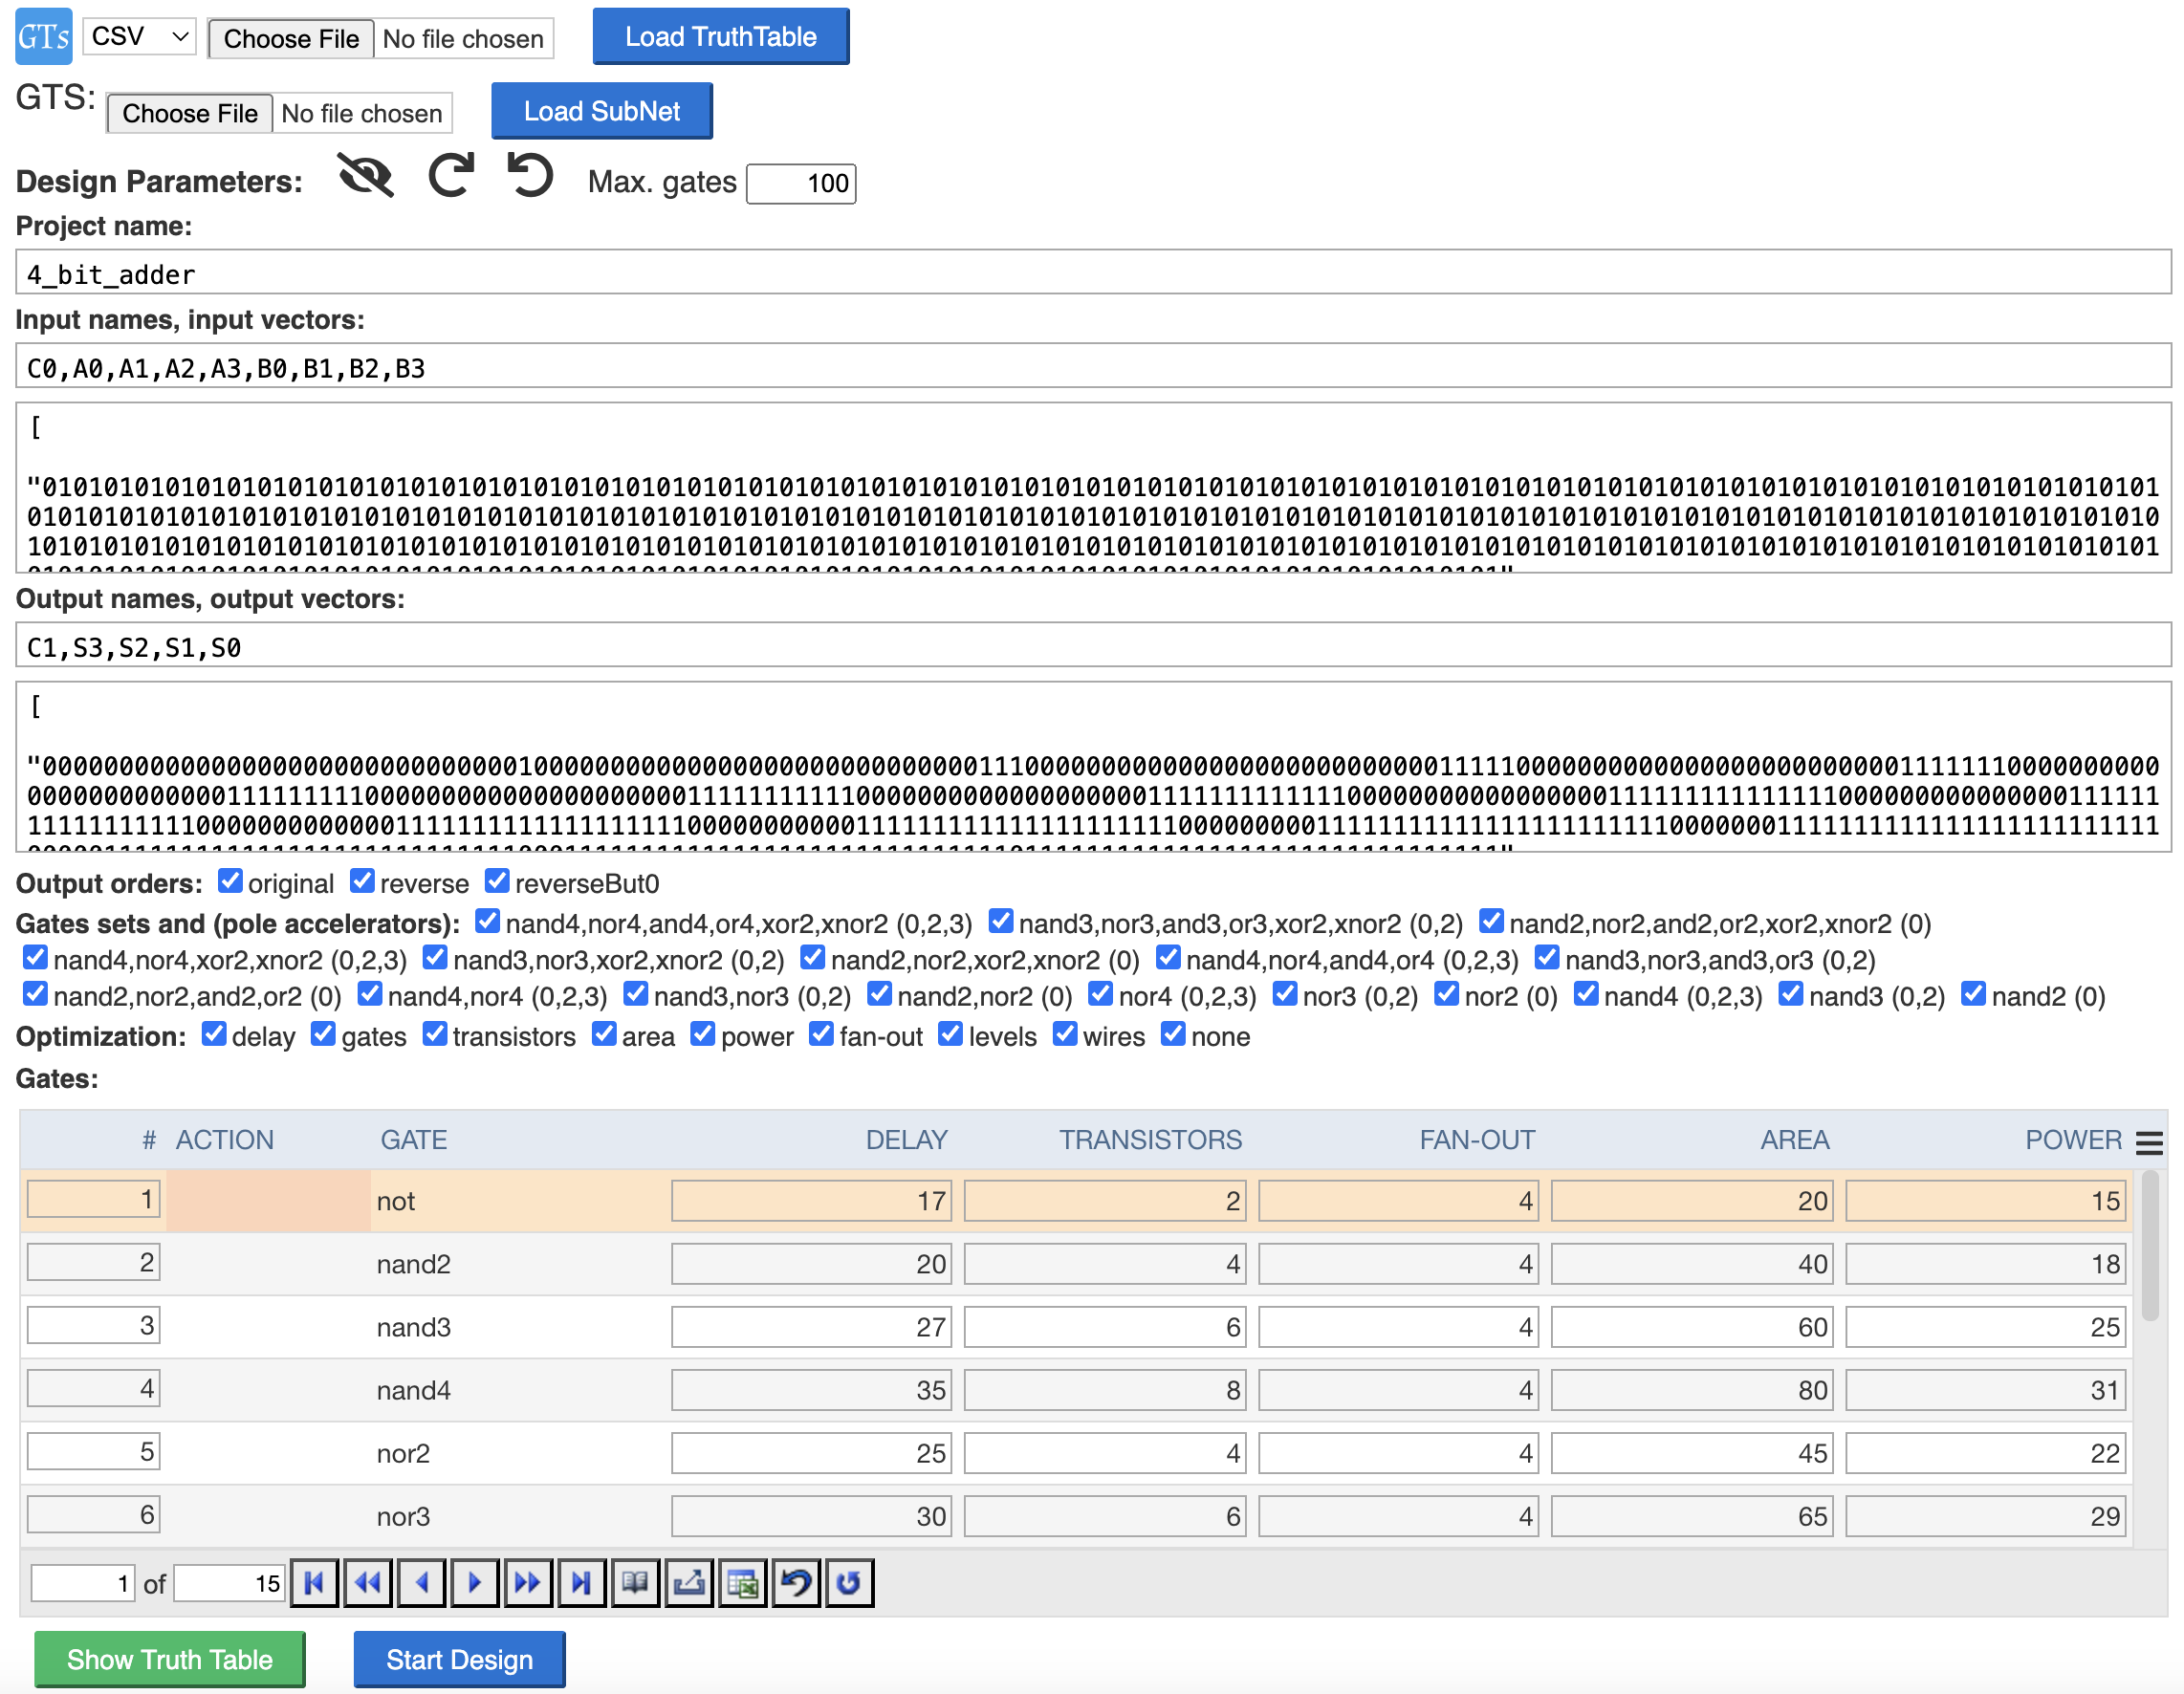2184x1694 pixels.
Task: Sort table by the DELAY column header
Action: point(906,1140)
